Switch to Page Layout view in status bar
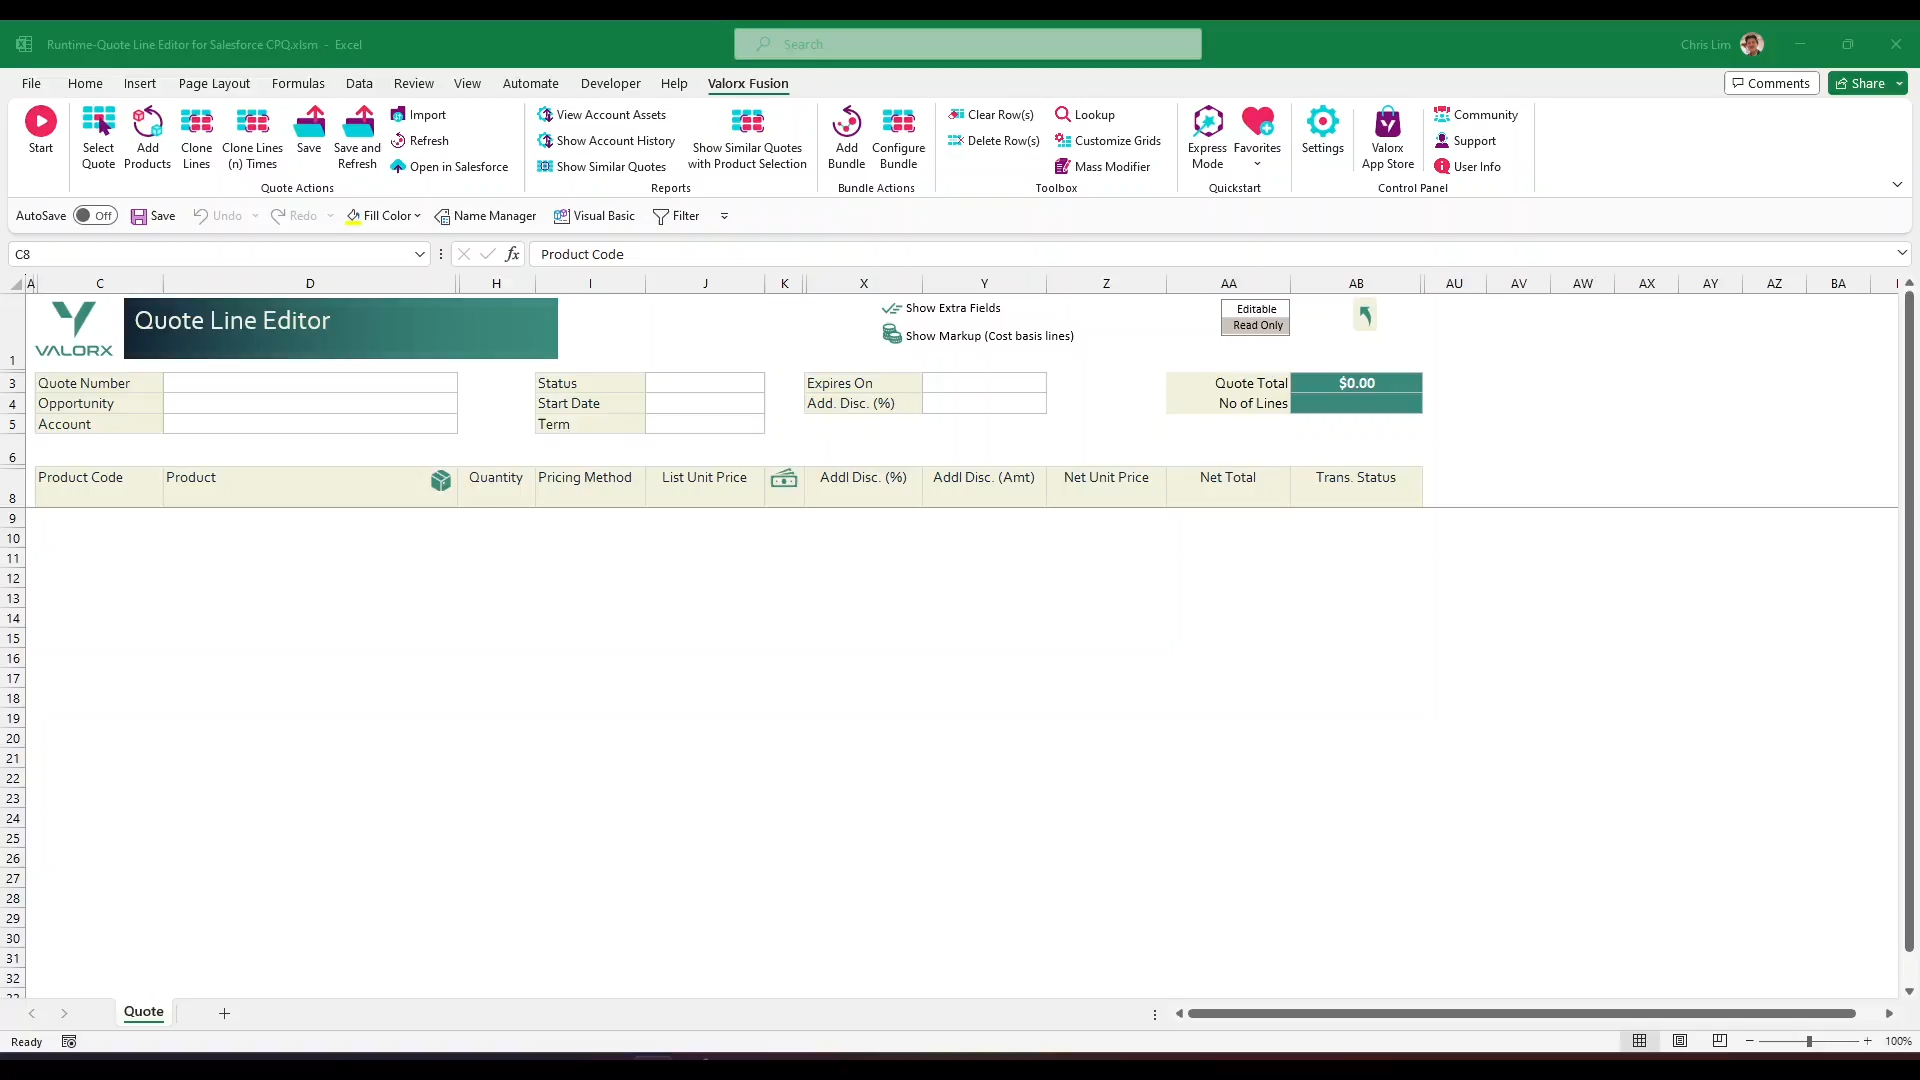 pos(1680,1041)
